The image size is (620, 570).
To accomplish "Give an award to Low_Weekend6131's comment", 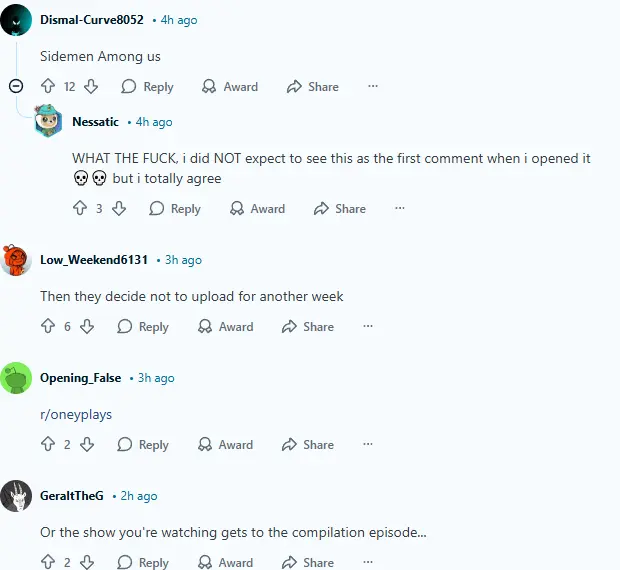I will tap(225, 327).
